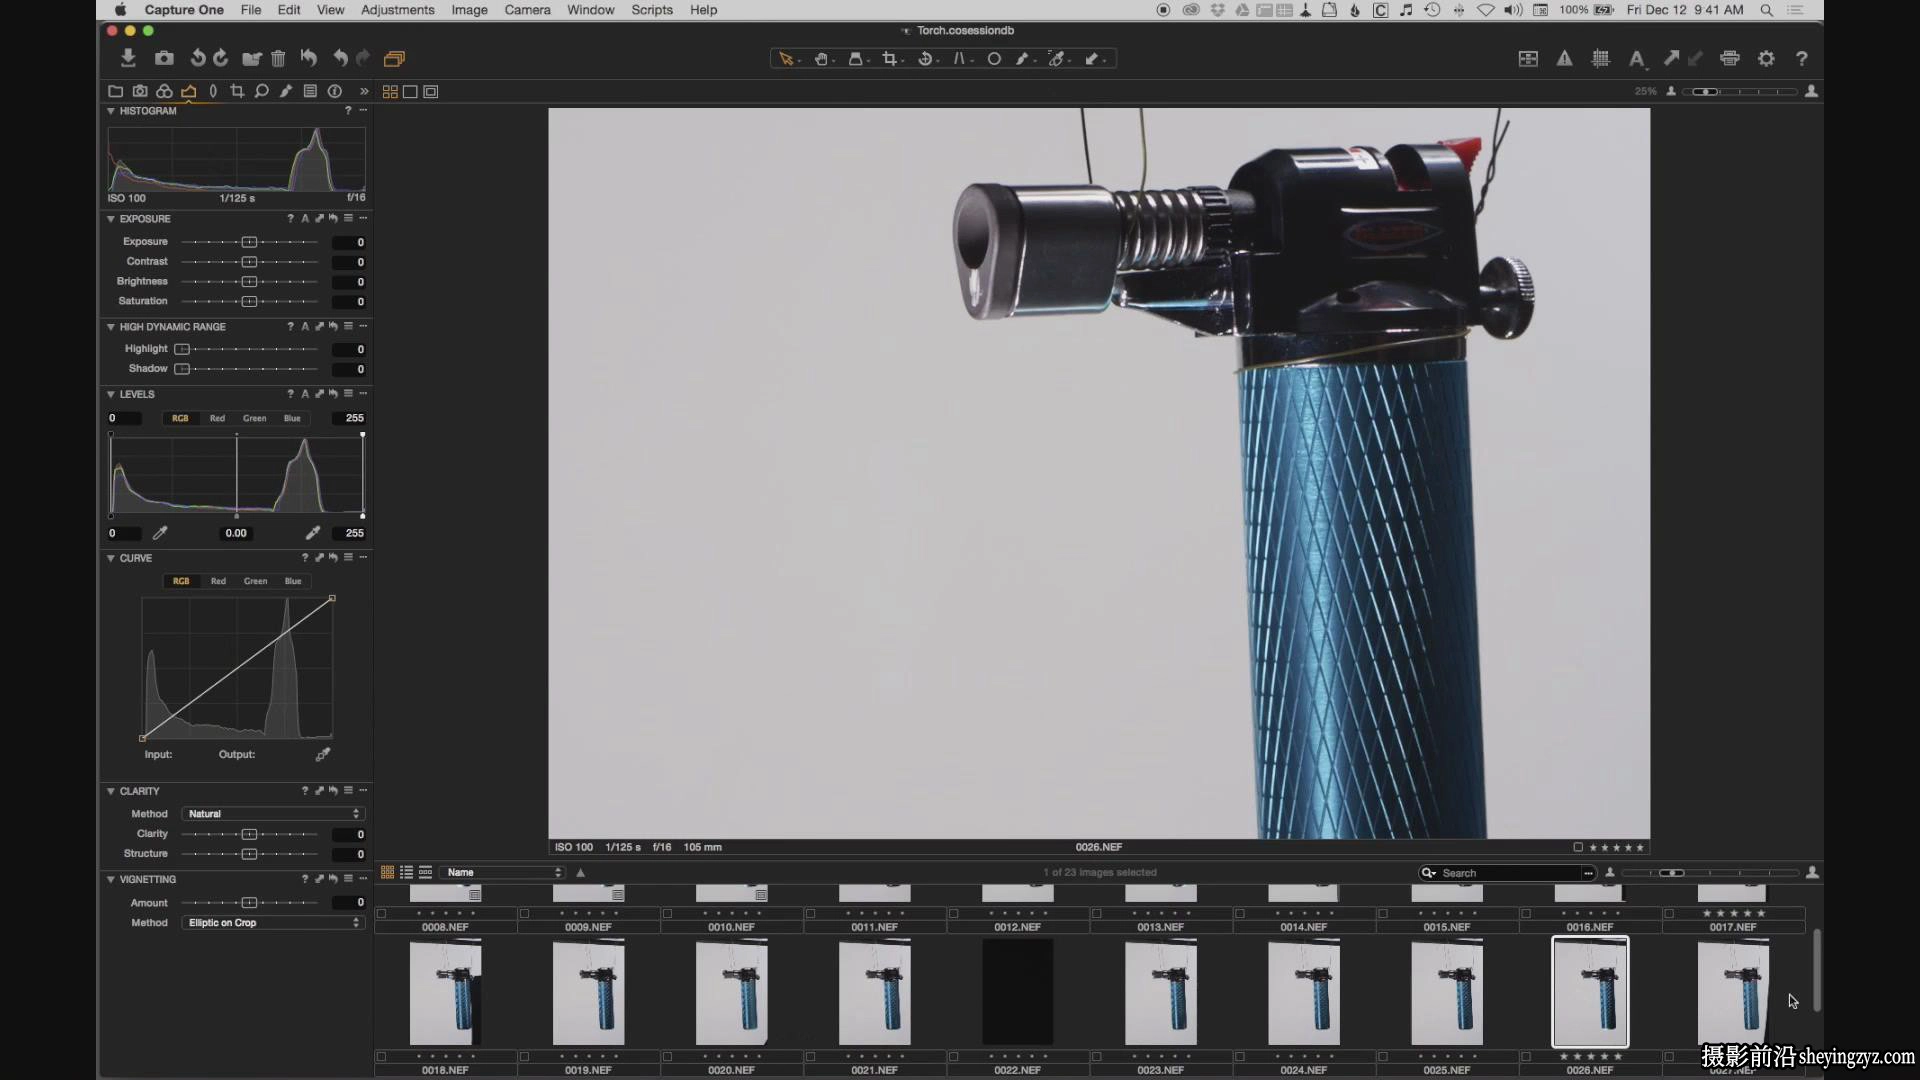Click the Reset adjustments icon
Image resolution: width=1920 pixels, height=1080 pixels.
click(309, 58)
